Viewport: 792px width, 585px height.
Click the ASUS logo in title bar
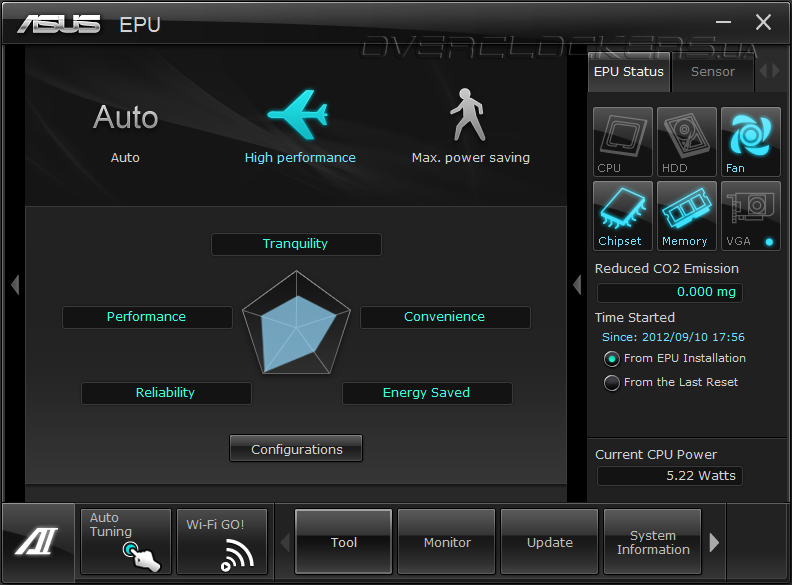point(59,24)
